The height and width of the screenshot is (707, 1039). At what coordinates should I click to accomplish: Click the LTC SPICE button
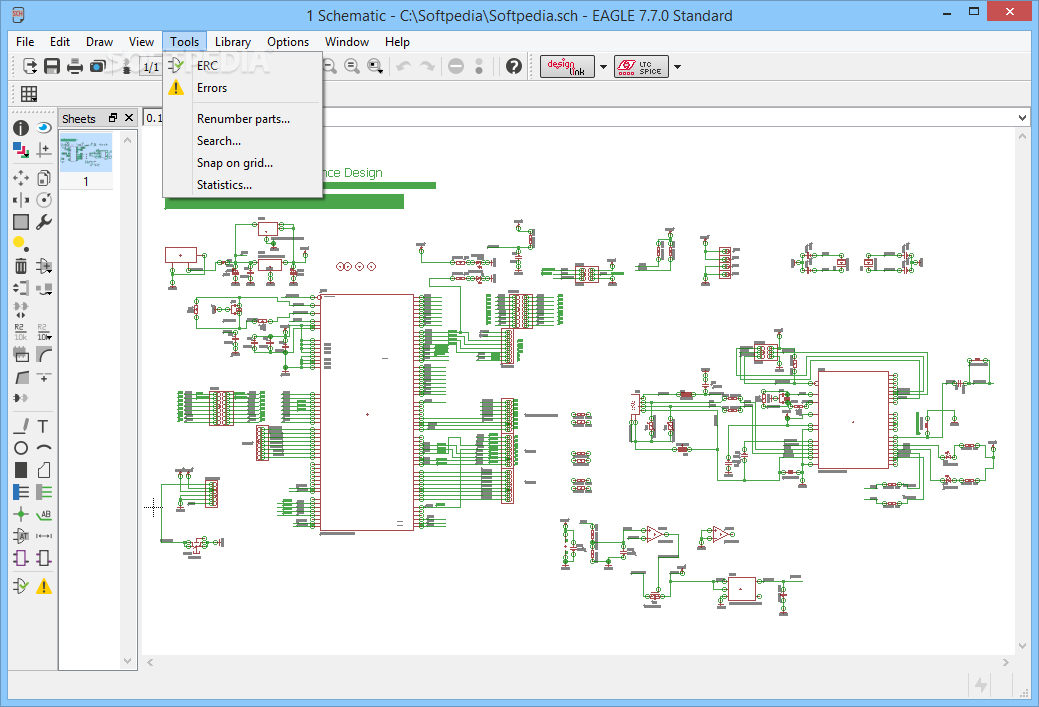[641, 66]
